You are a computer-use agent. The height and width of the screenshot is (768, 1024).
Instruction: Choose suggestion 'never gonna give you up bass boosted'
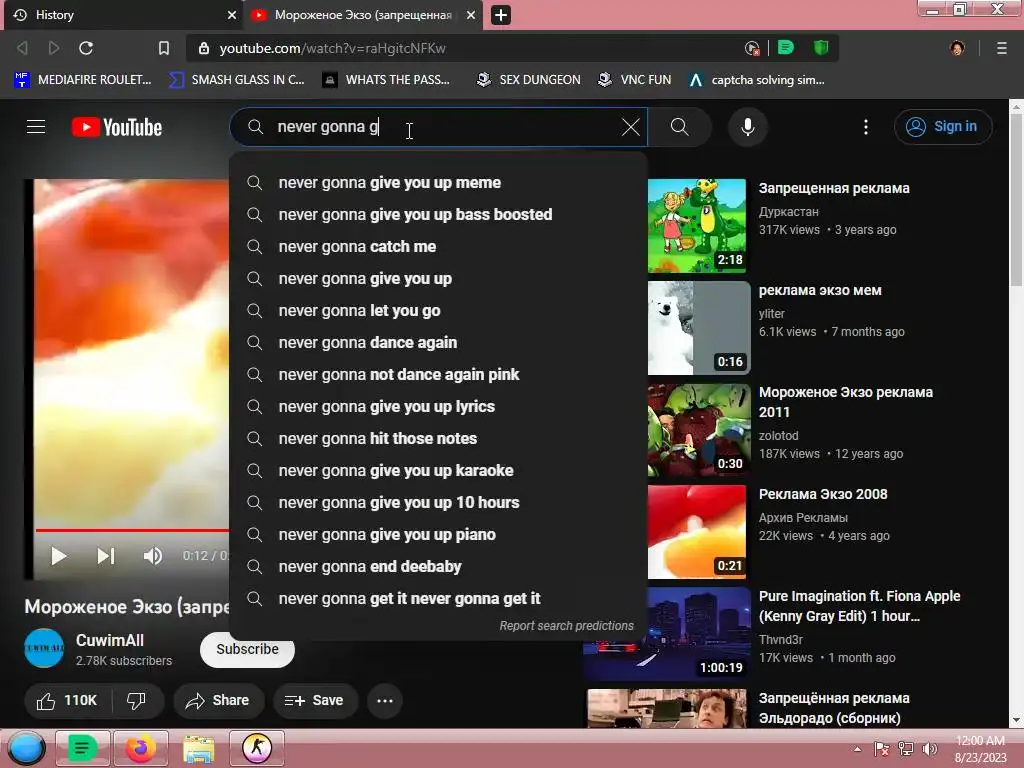pos(438,215)
